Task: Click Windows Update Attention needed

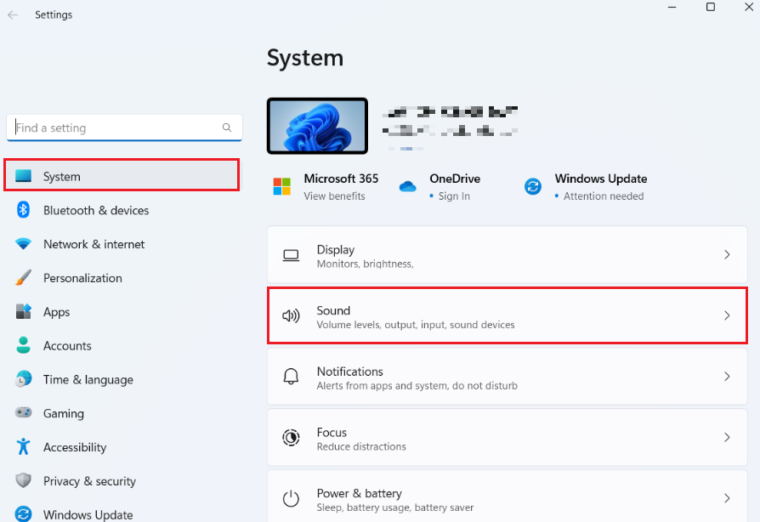Action: click(x=603, y=196)
